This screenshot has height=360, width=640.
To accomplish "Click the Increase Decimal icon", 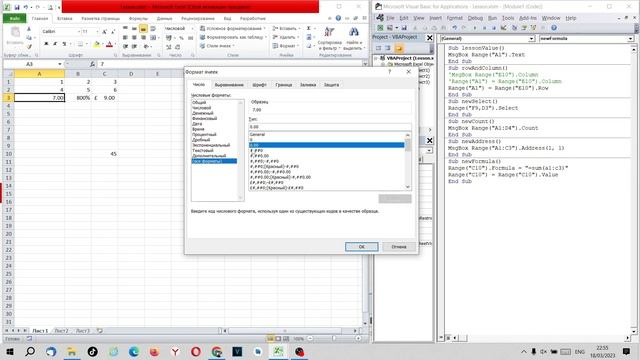I will [x=169, y=47].
